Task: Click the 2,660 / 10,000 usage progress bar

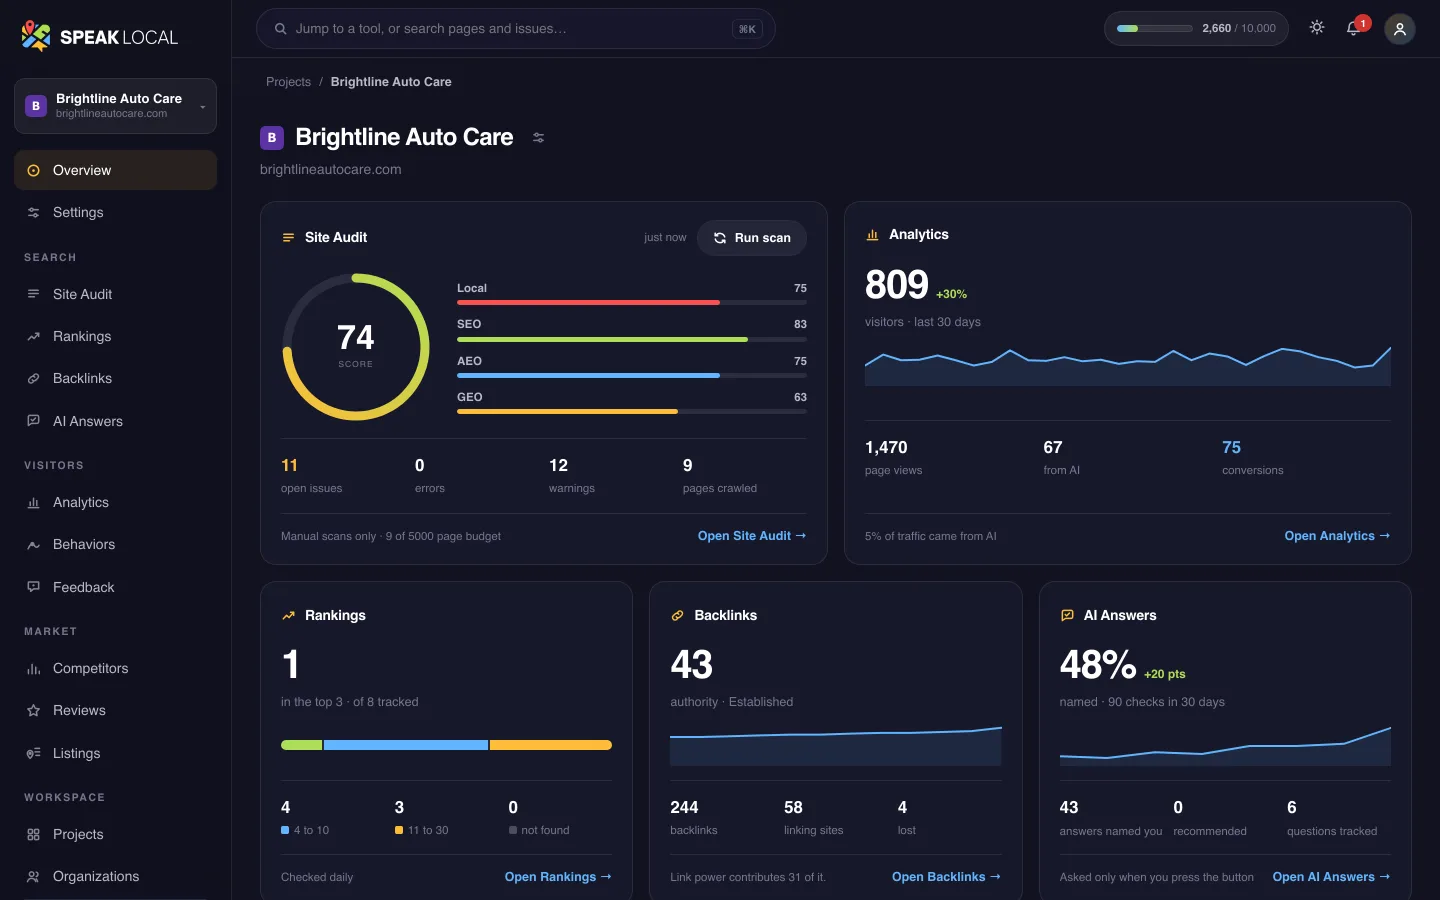Action: (x=1155, y=29)
